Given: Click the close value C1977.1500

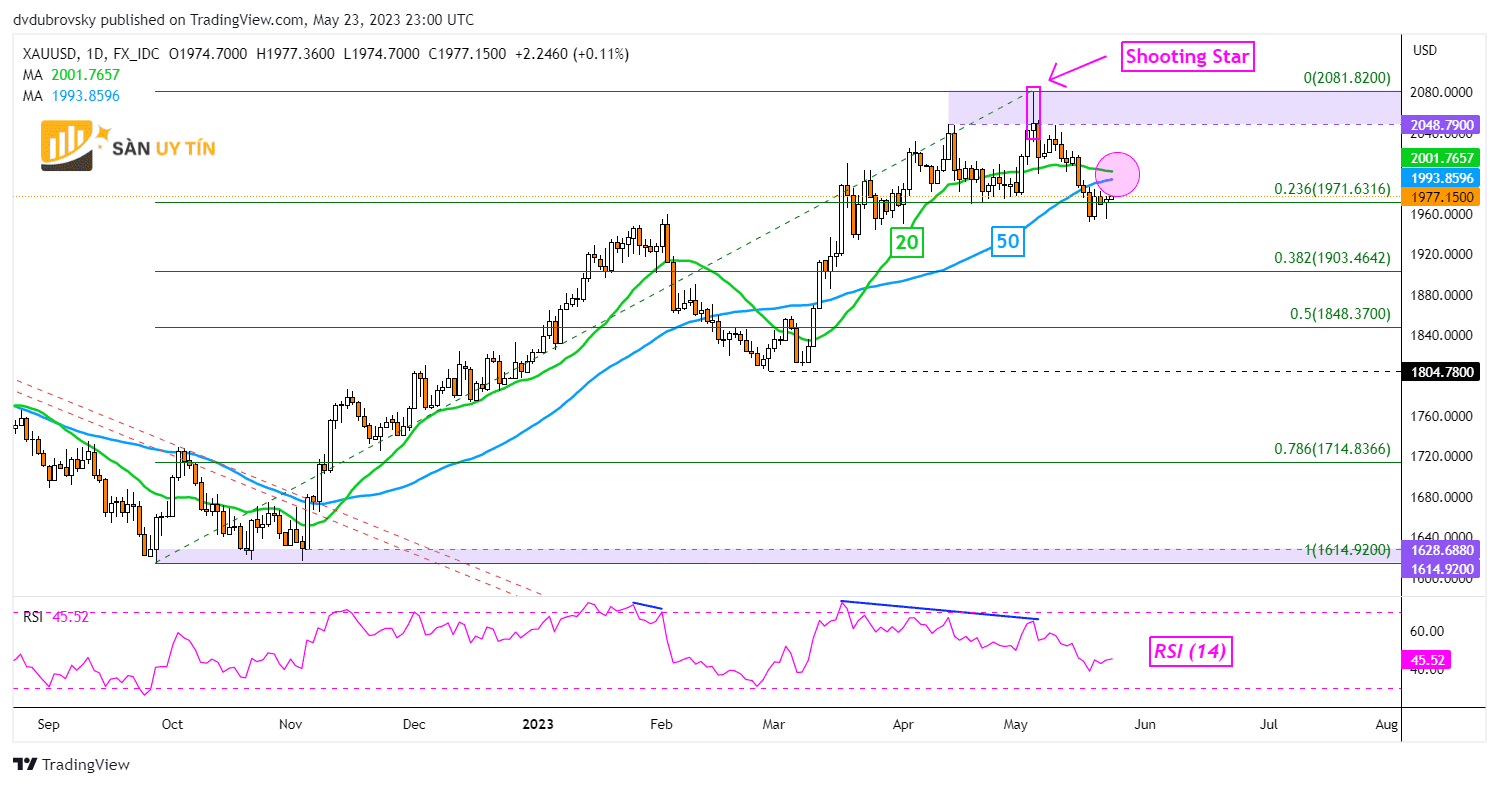Looking at the screenshot, I should pyautogui.click(x=465, y=54).
